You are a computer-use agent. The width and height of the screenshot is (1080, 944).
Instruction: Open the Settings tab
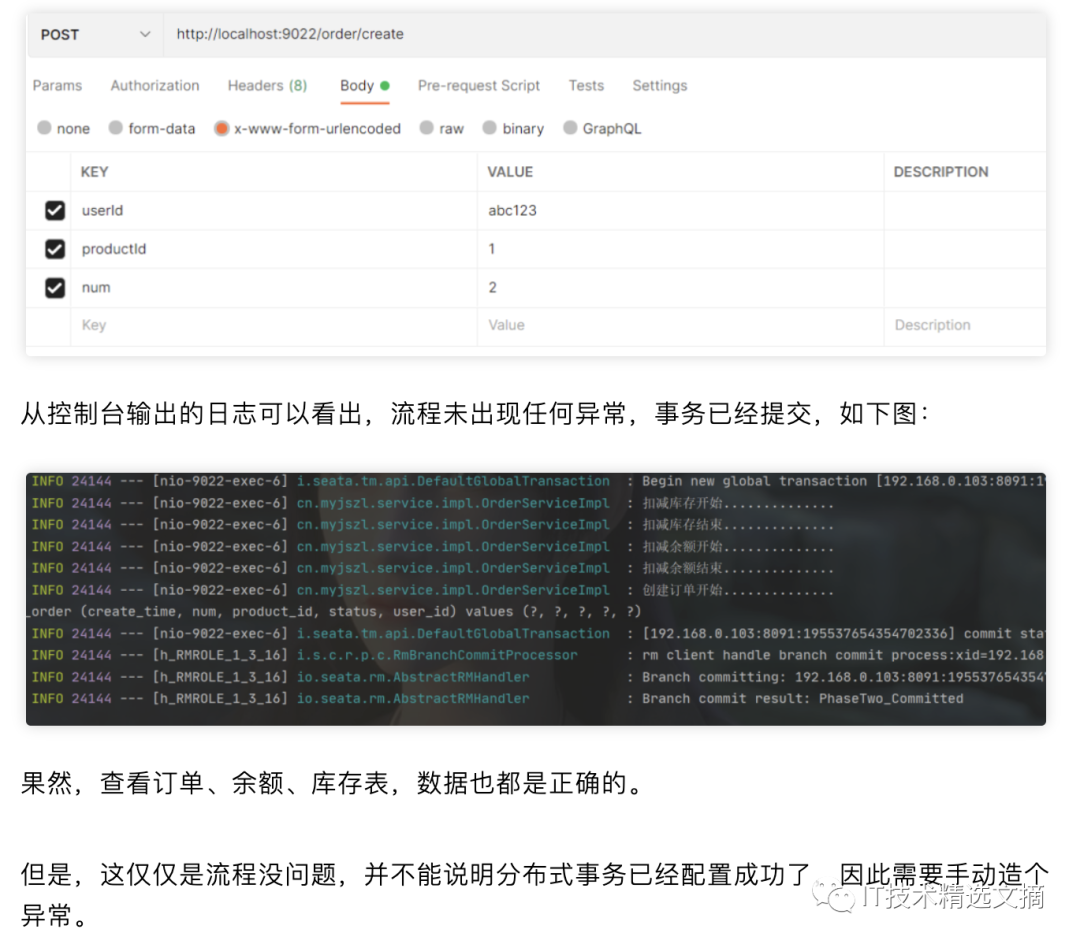coord(660,85)
